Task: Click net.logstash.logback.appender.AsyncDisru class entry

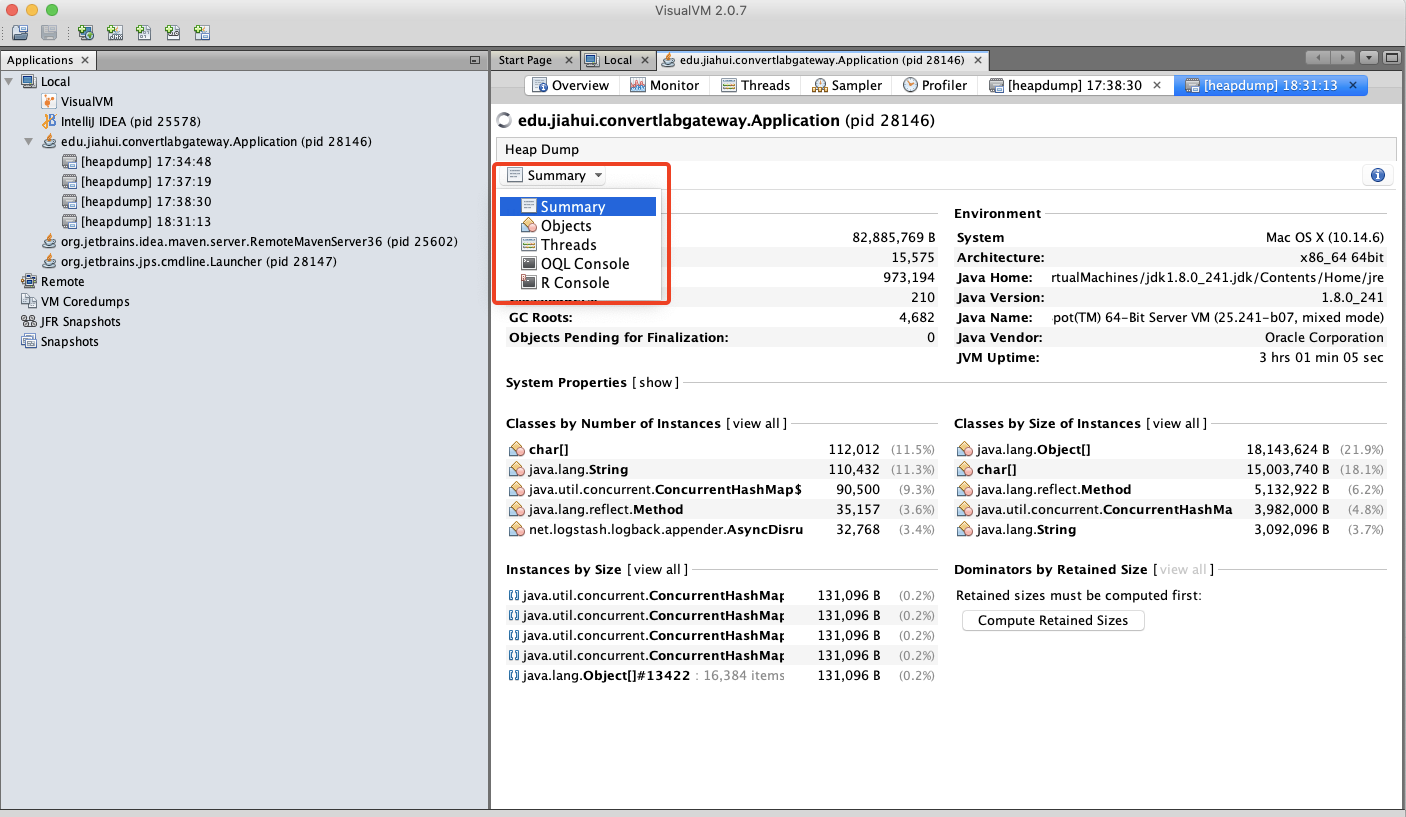Action: point(665,530)
